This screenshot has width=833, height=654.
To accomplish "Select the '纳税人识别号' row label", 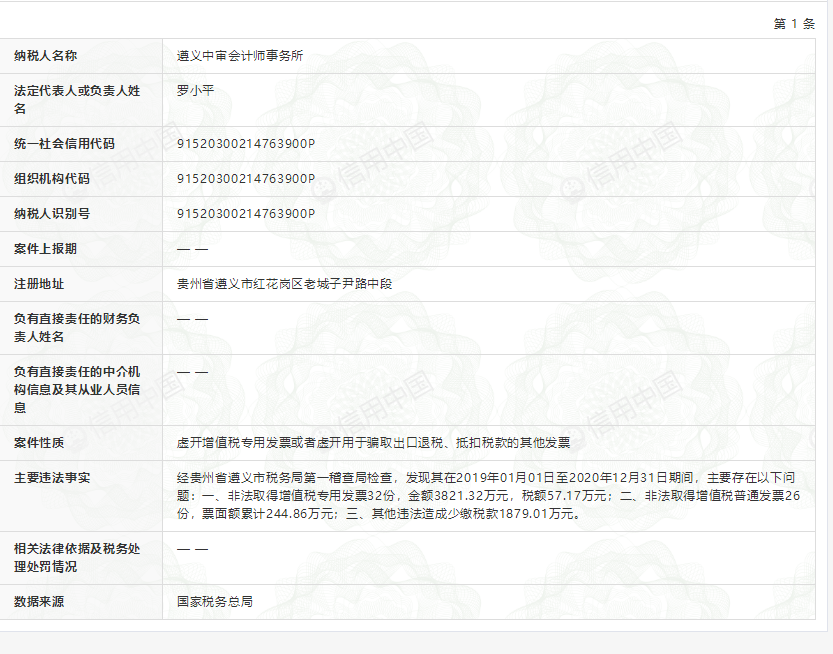I will click(52, 214).
